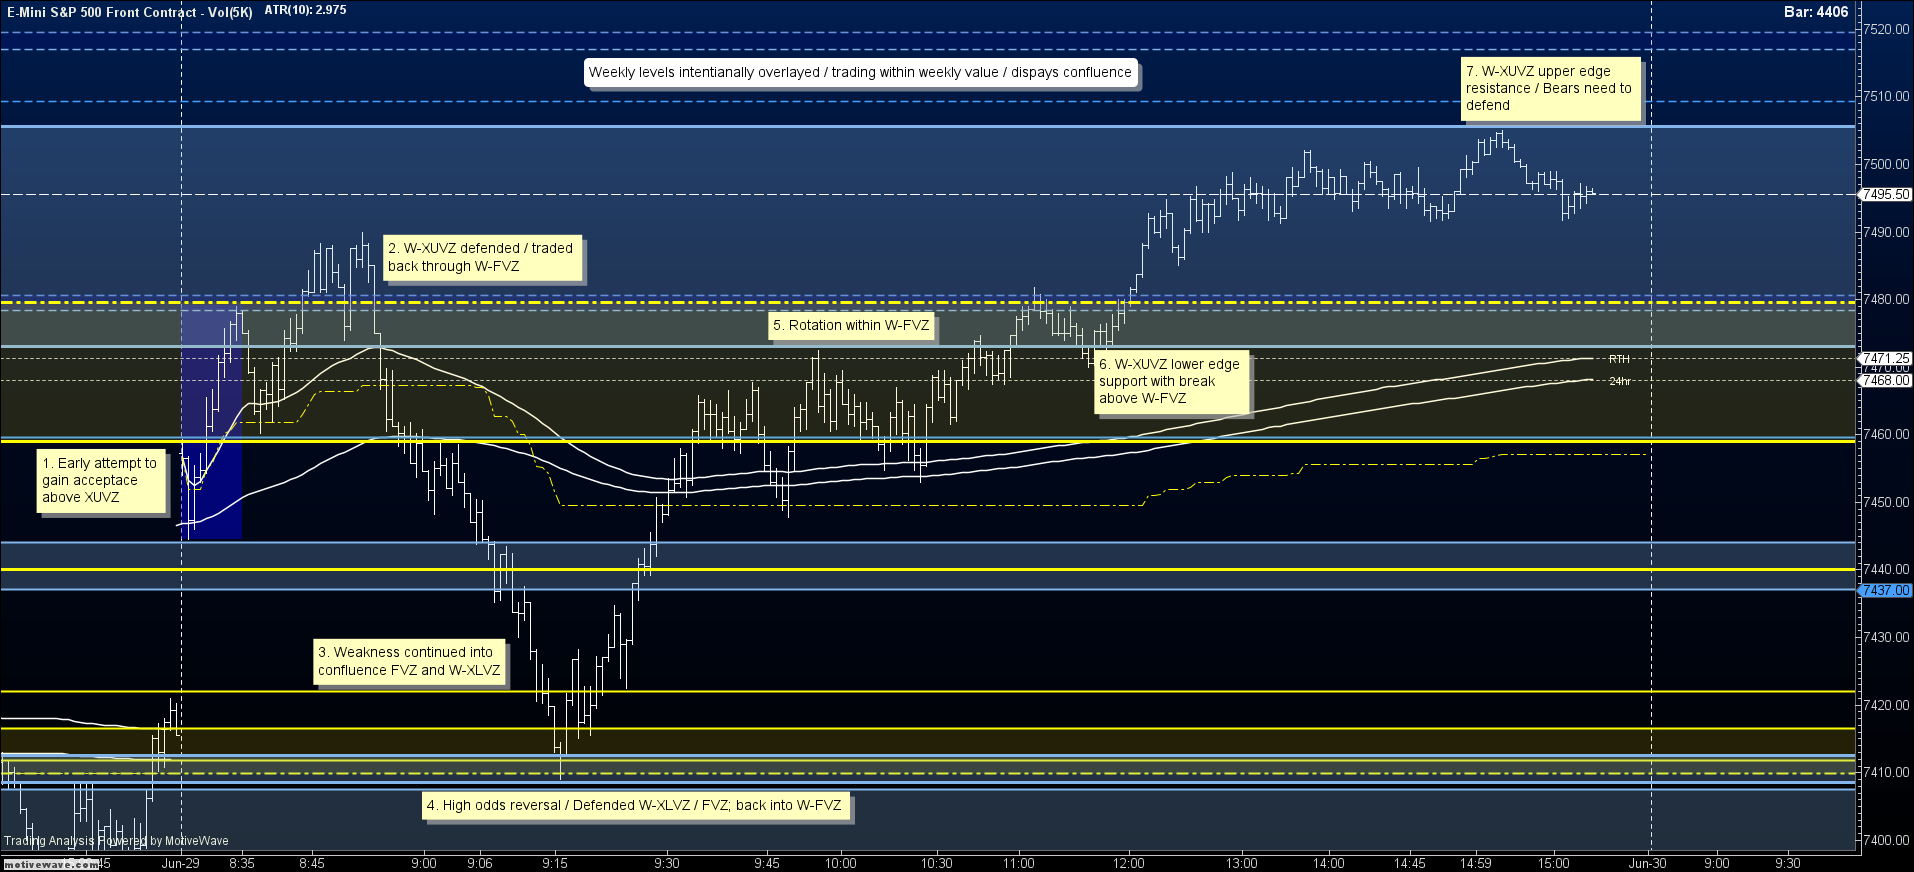Click the 11:00 time axis label
Viewport: 1914px width, 872px height.
(1019, 864)
